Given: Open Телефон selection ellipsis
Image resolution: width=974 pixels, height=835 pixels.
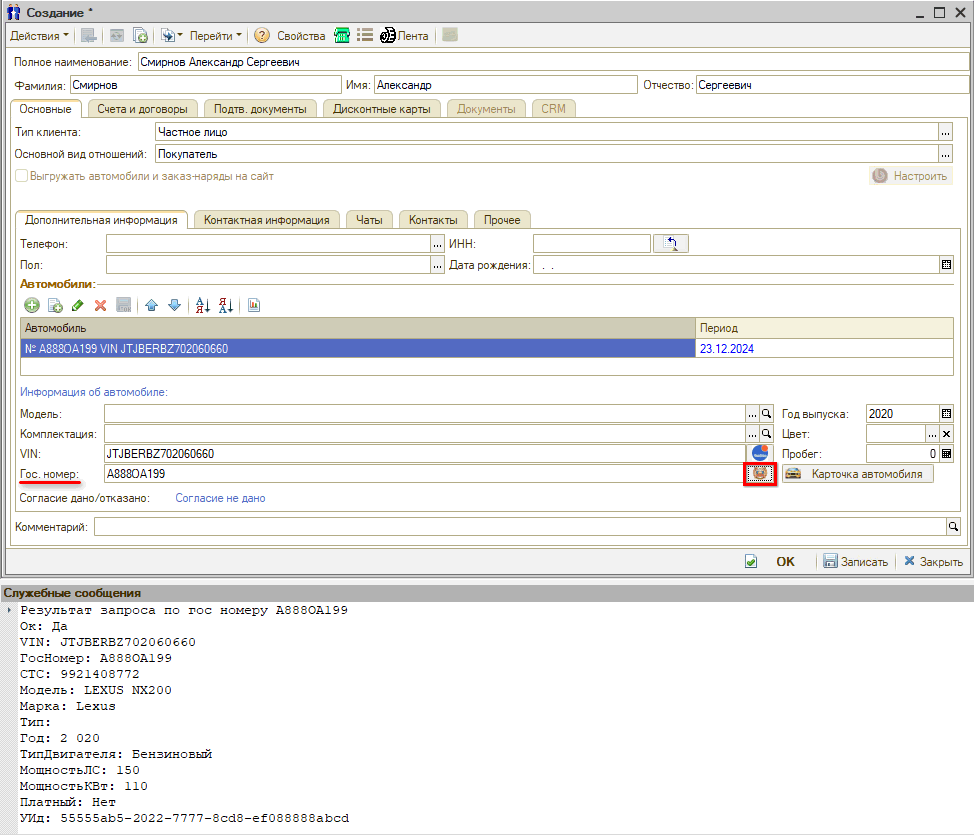Looking at the screenshot, I should tap(437, 244).
